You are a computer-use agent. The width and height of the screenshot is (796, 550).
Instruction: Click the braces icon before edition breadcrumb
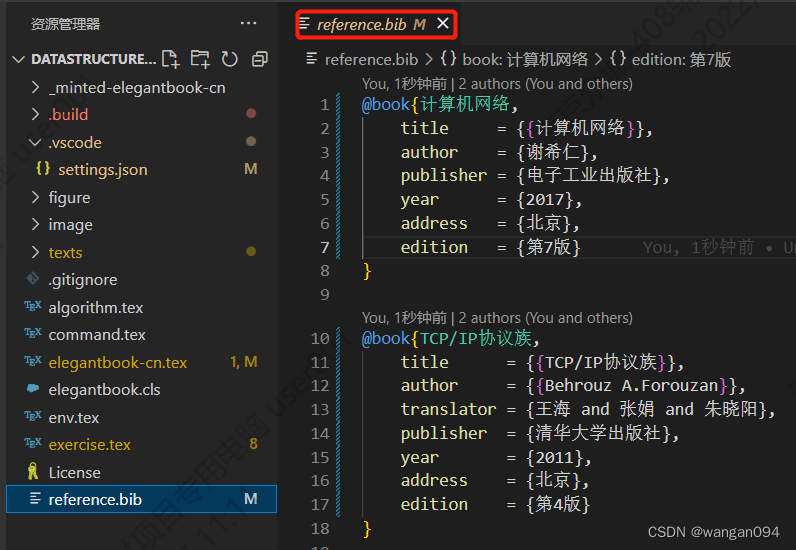click(x=618, y=58)
